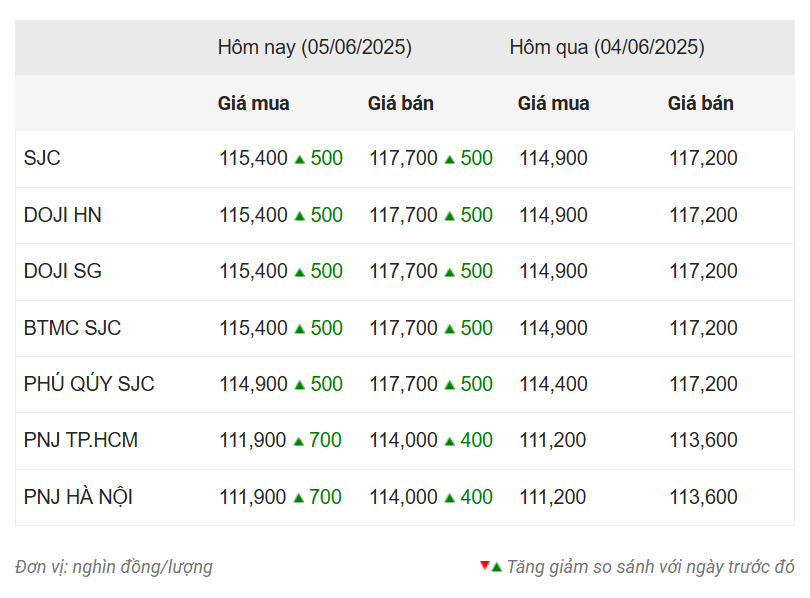The width and height of the screenshot is (810, 598).
Task: Click the Giá mua column header under Hôm nay
Action: 253,103
